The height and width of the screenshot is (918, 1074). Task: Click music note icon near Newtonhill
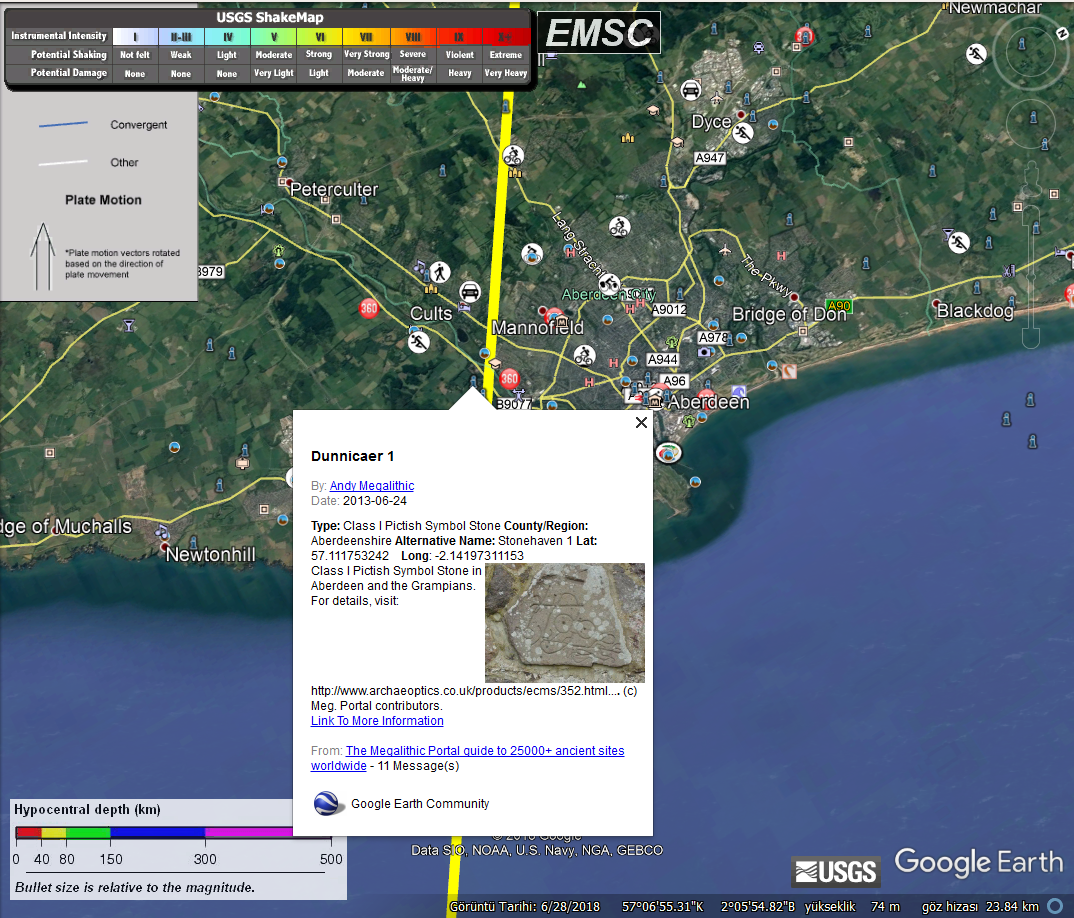pos(161,532)
